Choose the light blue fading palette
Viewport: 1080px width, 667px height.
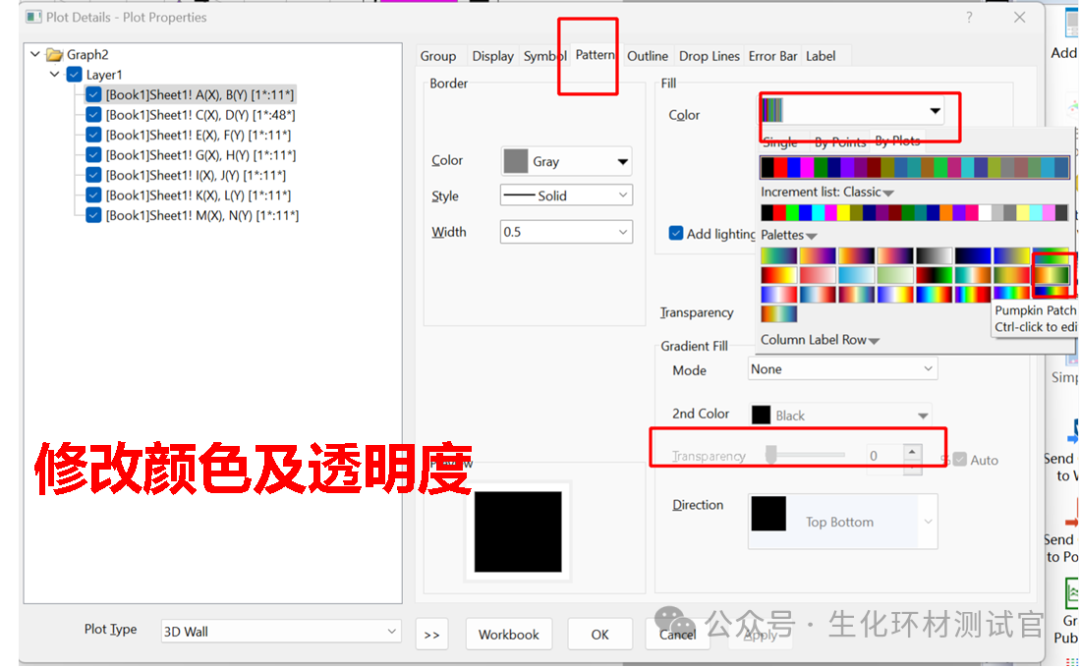coord(856,275)
